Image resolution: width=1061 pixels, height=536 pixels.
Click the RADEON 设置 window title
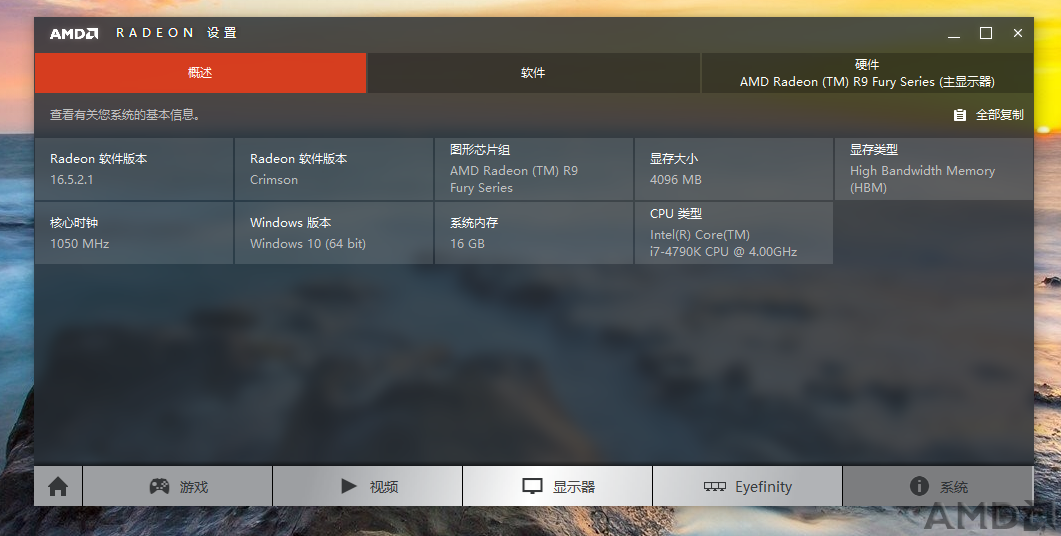point(176,33)
